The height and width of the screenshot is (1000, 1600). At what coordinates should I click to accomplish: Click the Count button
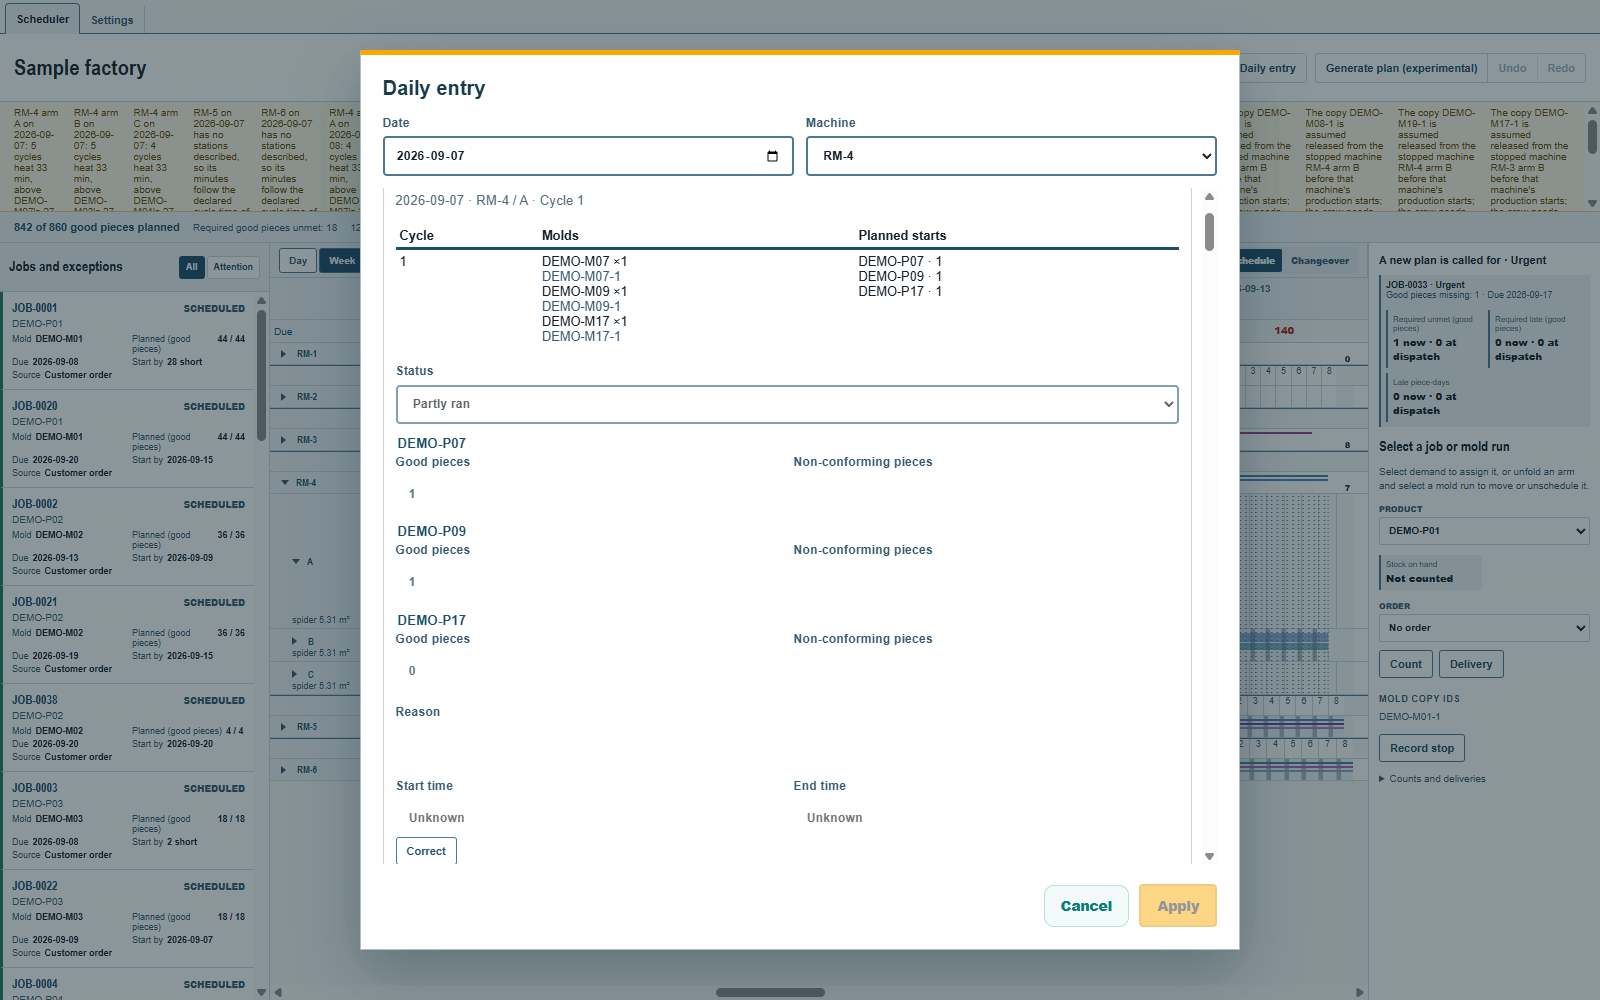1405,664
